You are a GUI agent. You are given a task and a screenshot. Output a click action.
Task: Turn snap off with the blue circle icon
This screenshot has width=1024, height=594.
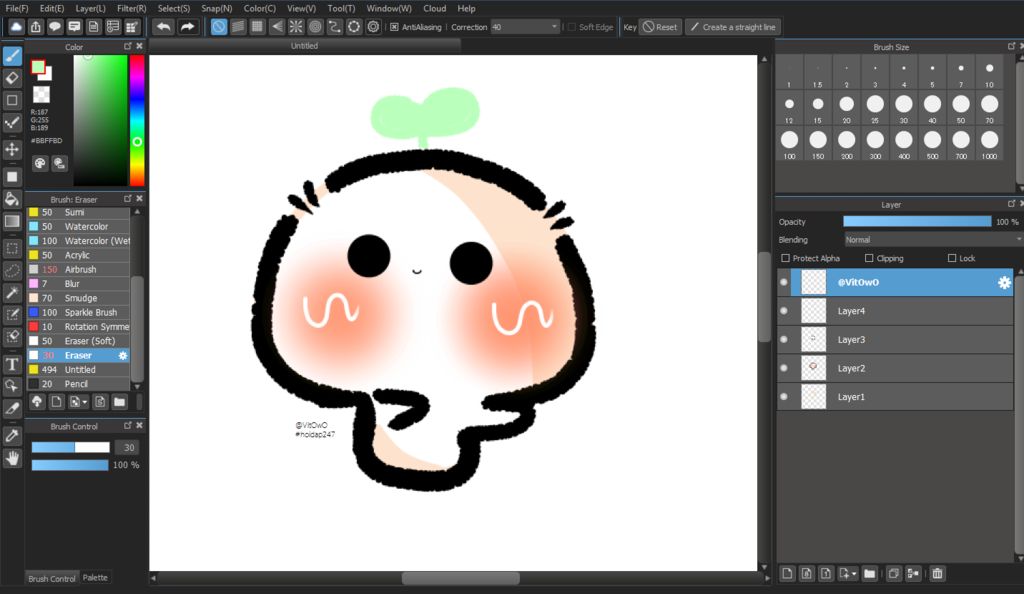pyautogui.click(x=219, y=27)
